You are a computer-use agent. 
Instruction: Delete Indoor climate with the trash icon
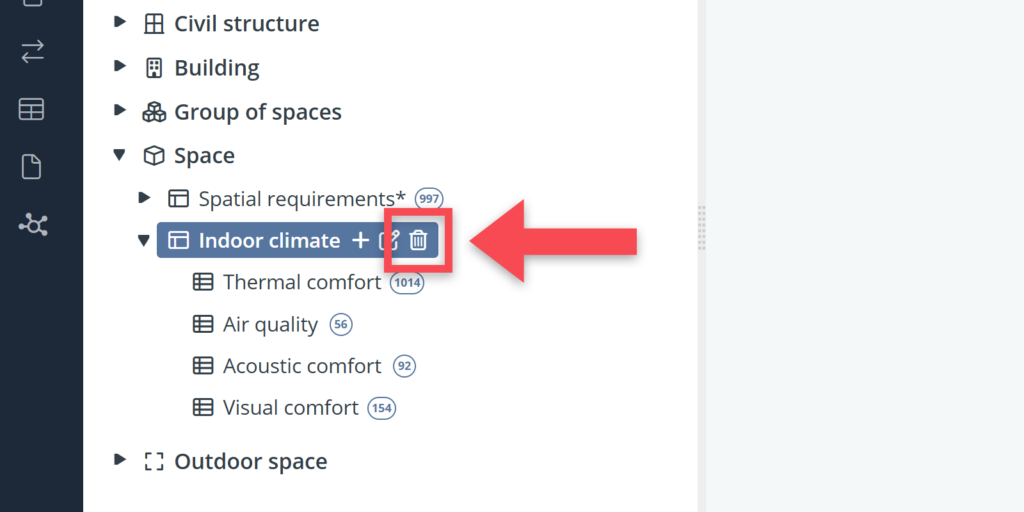[x=419, y=240]
